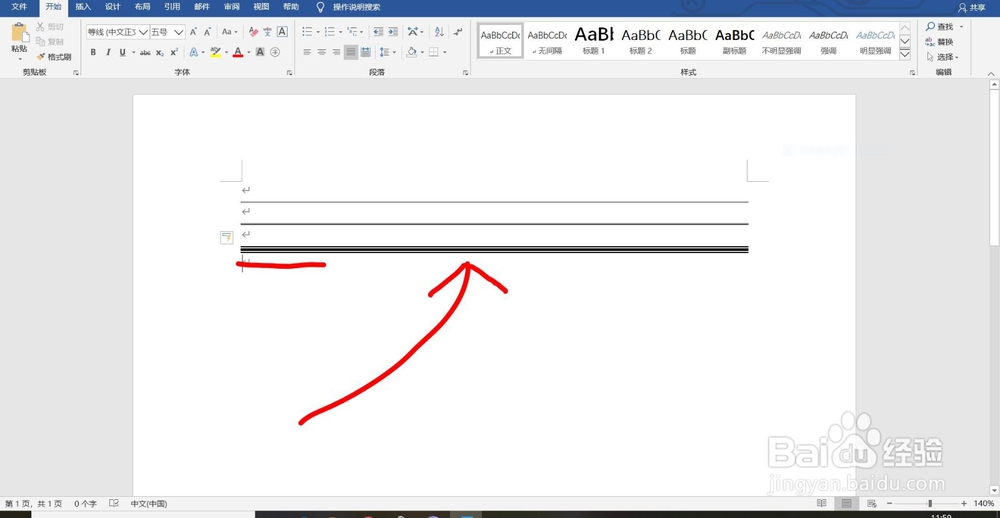Apply red font color
This screenshot has height=518, width=1000.
coord(238,52)
